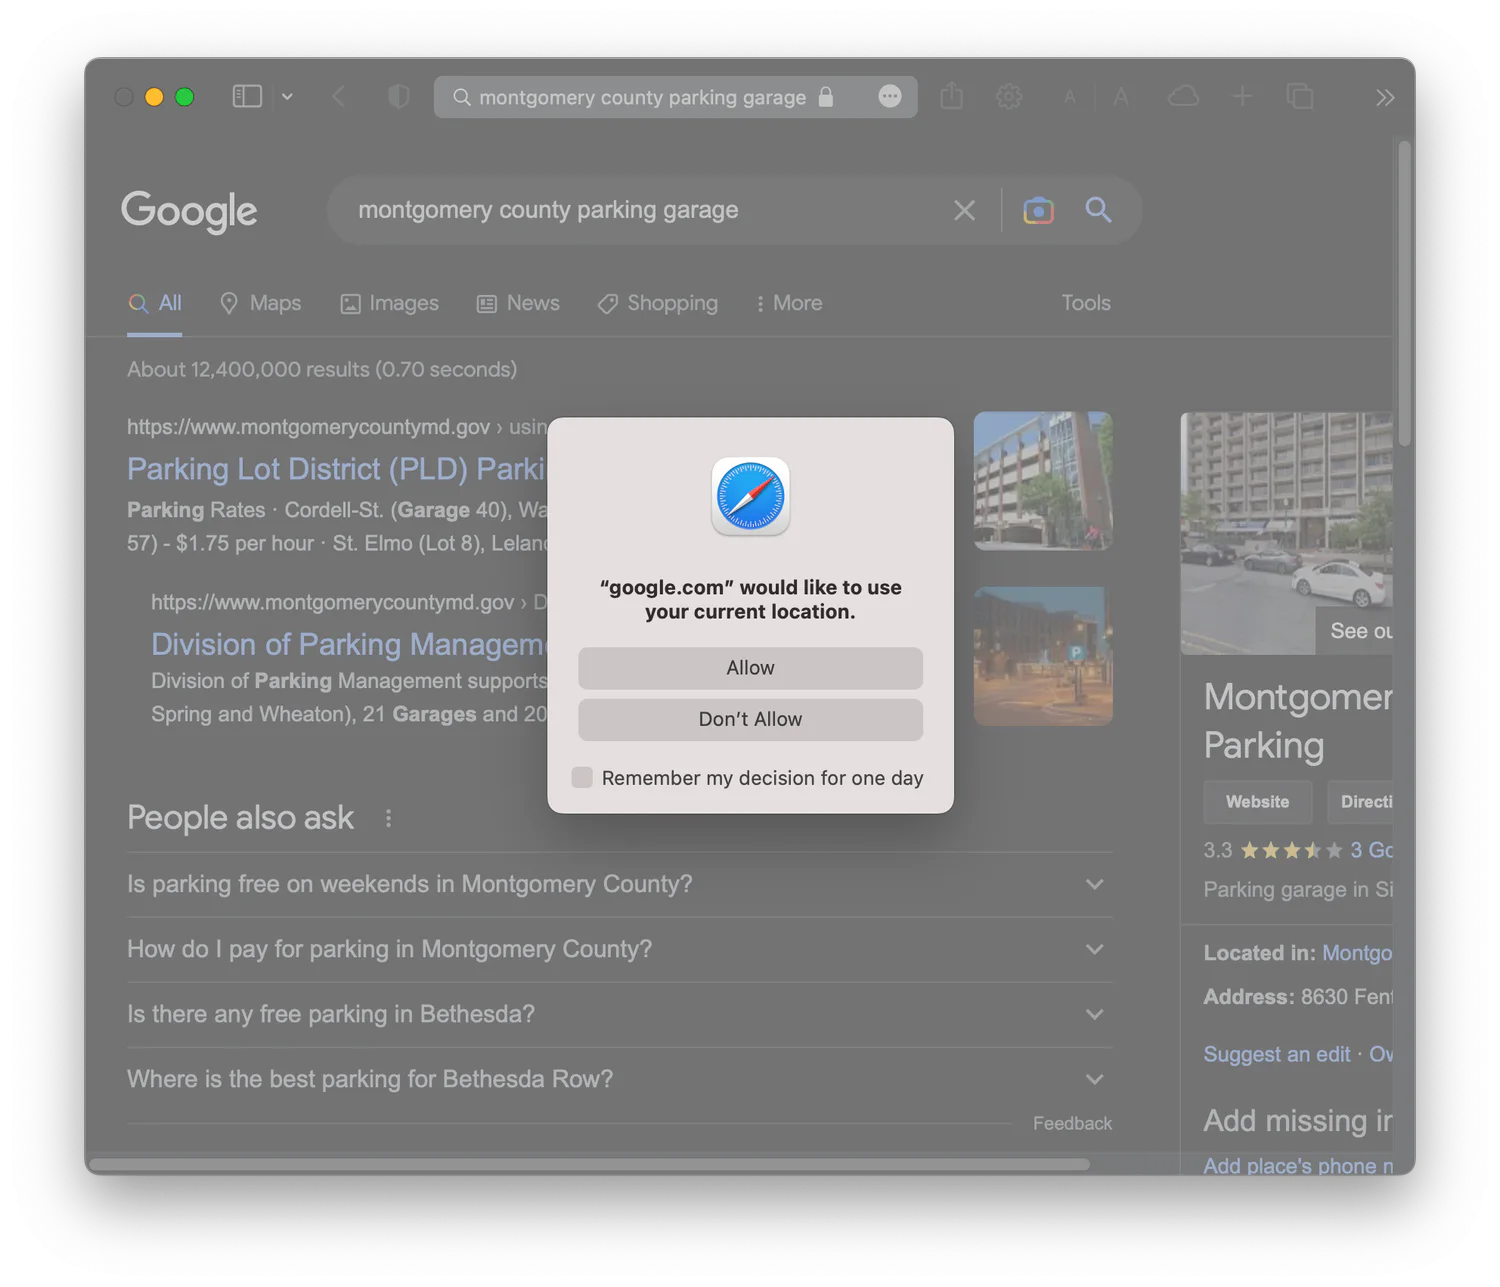Click the Google logo
Screen dimensions: 1500x1287
pyautogui.click(x=189, y=211)
